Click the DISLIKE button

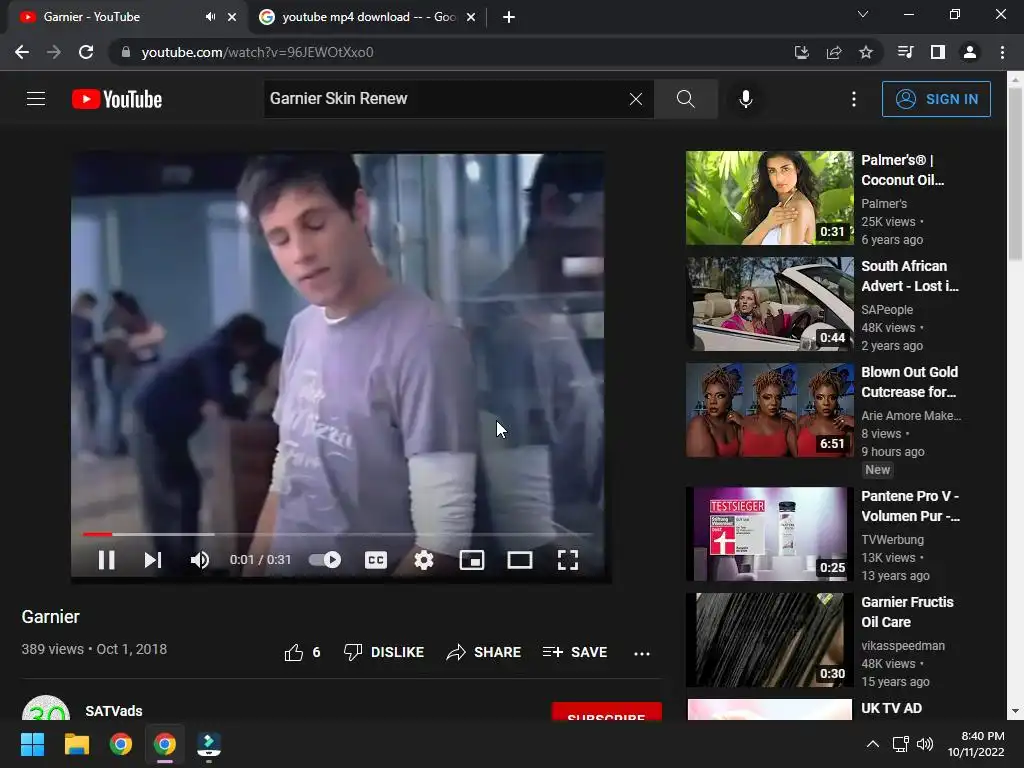click(384, 652)
